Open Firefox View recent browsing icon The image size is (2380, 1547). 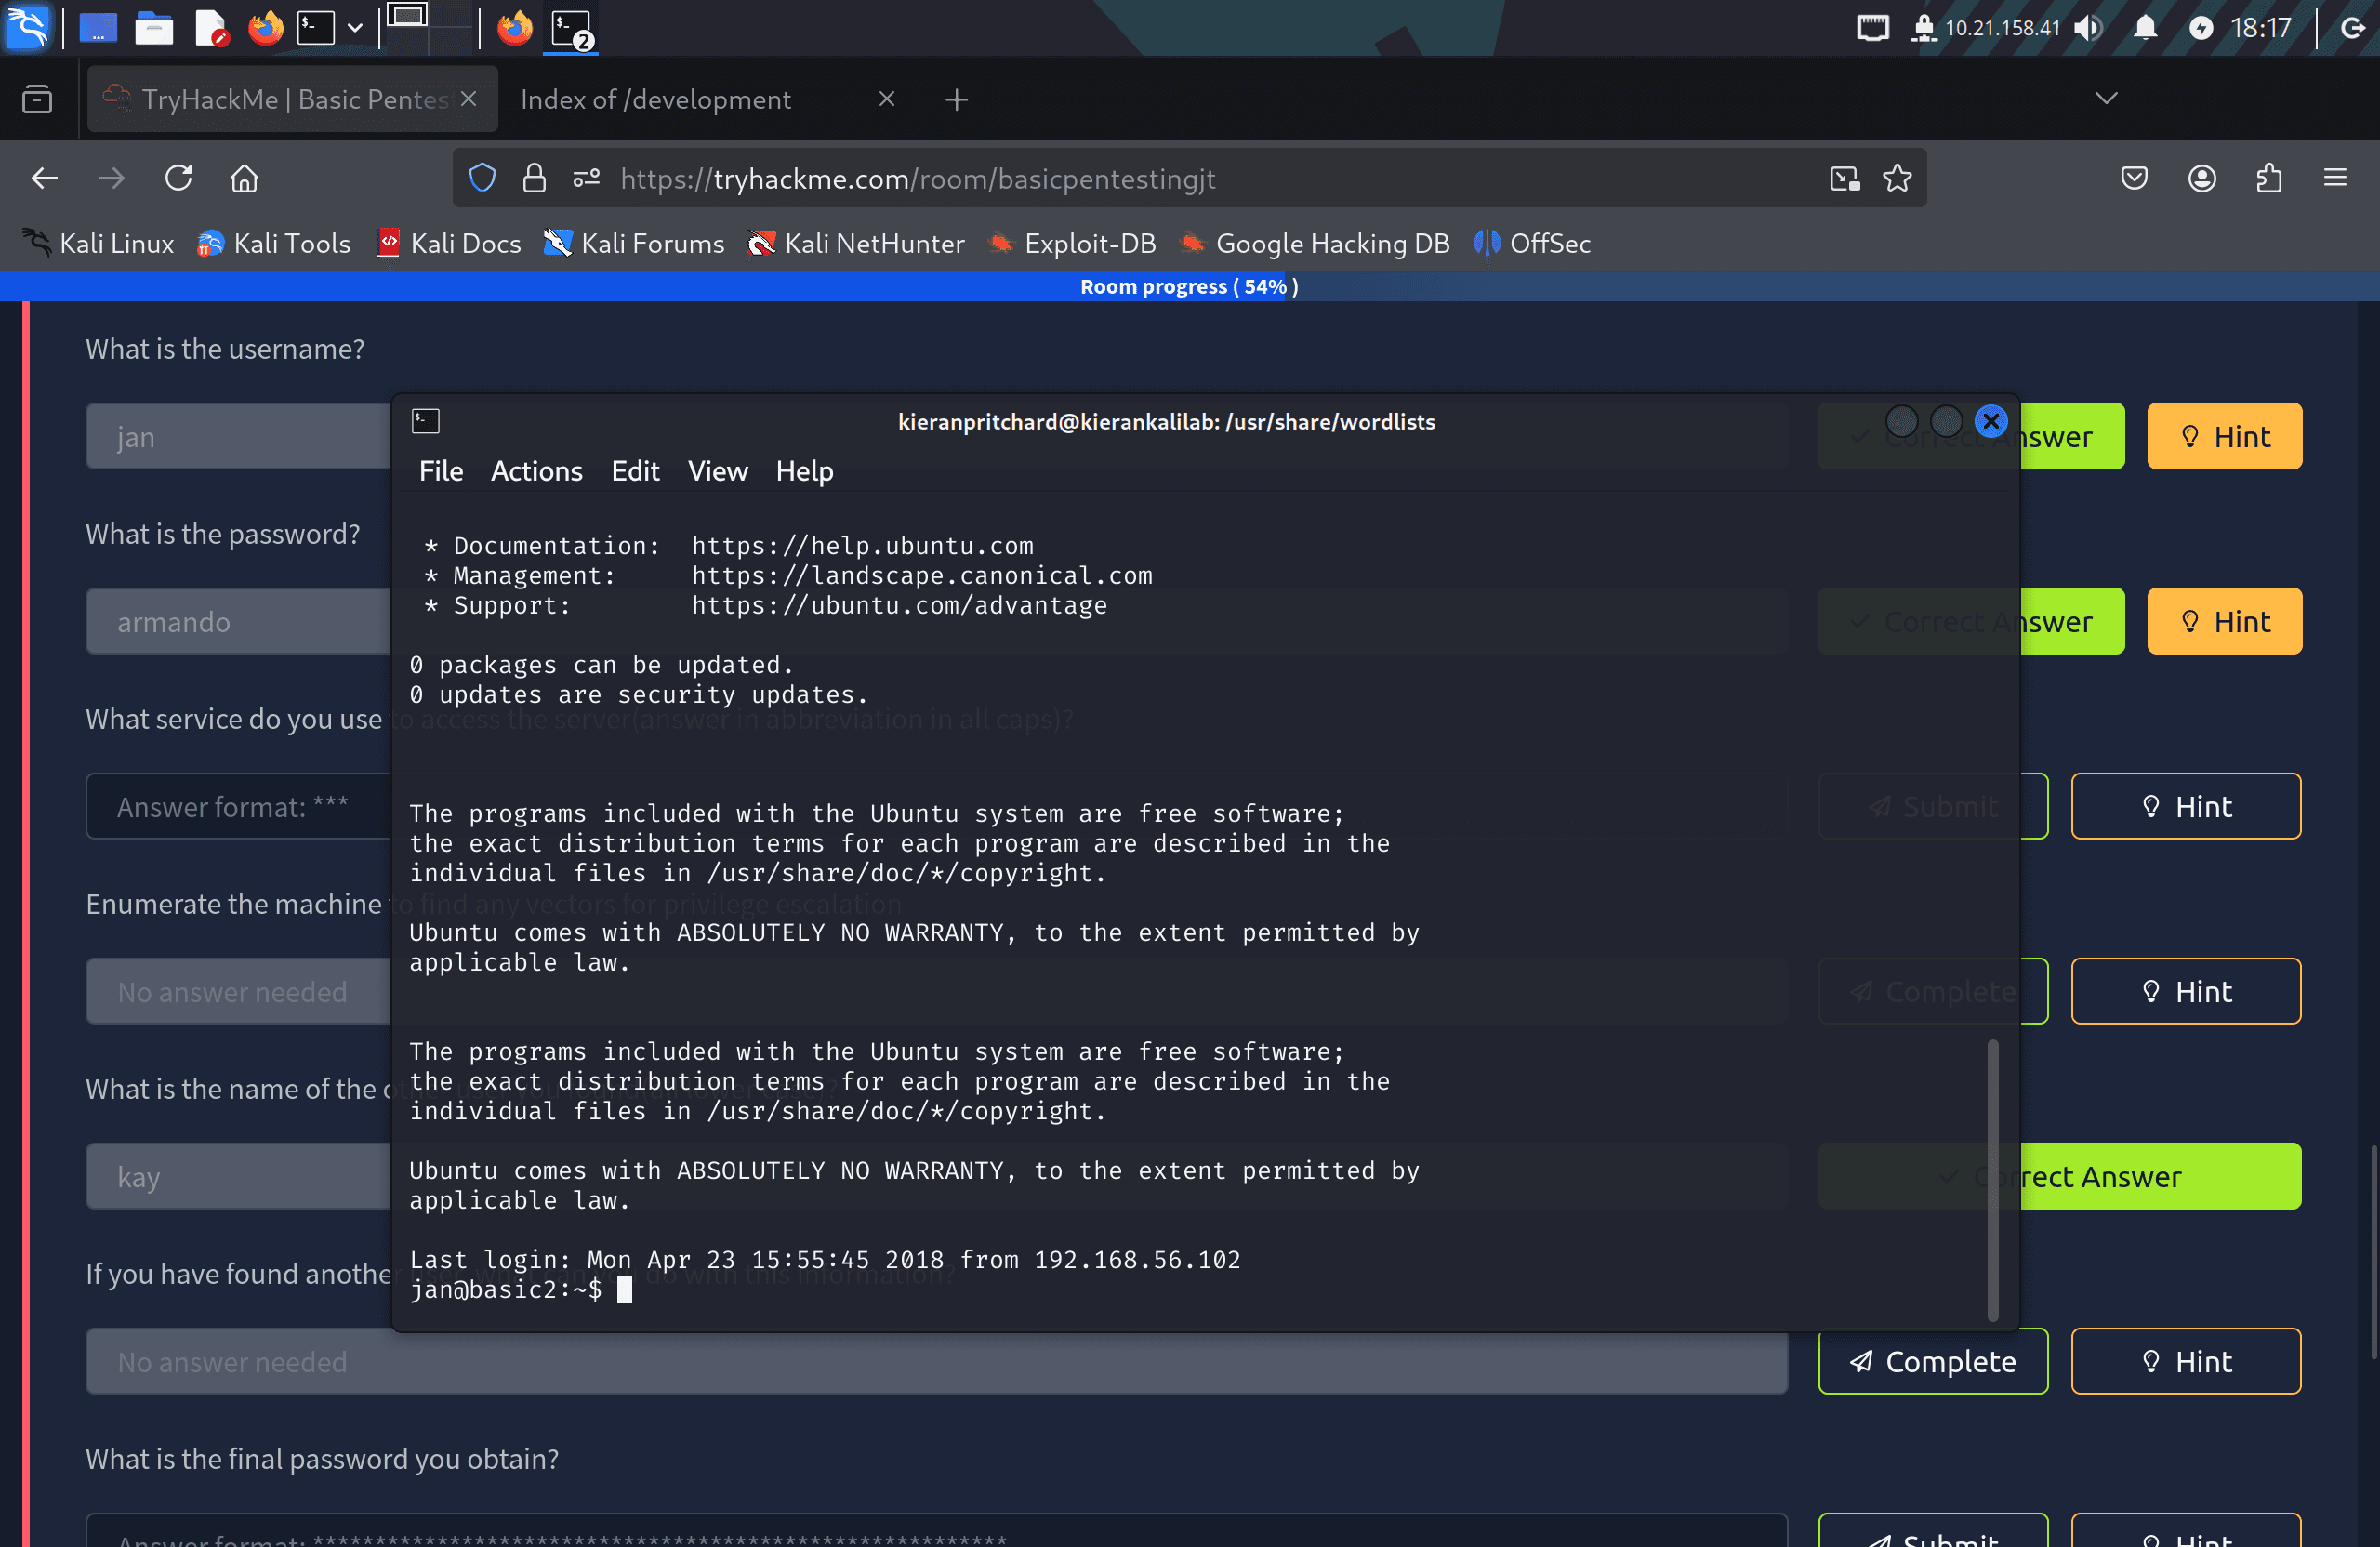[37, 99]
